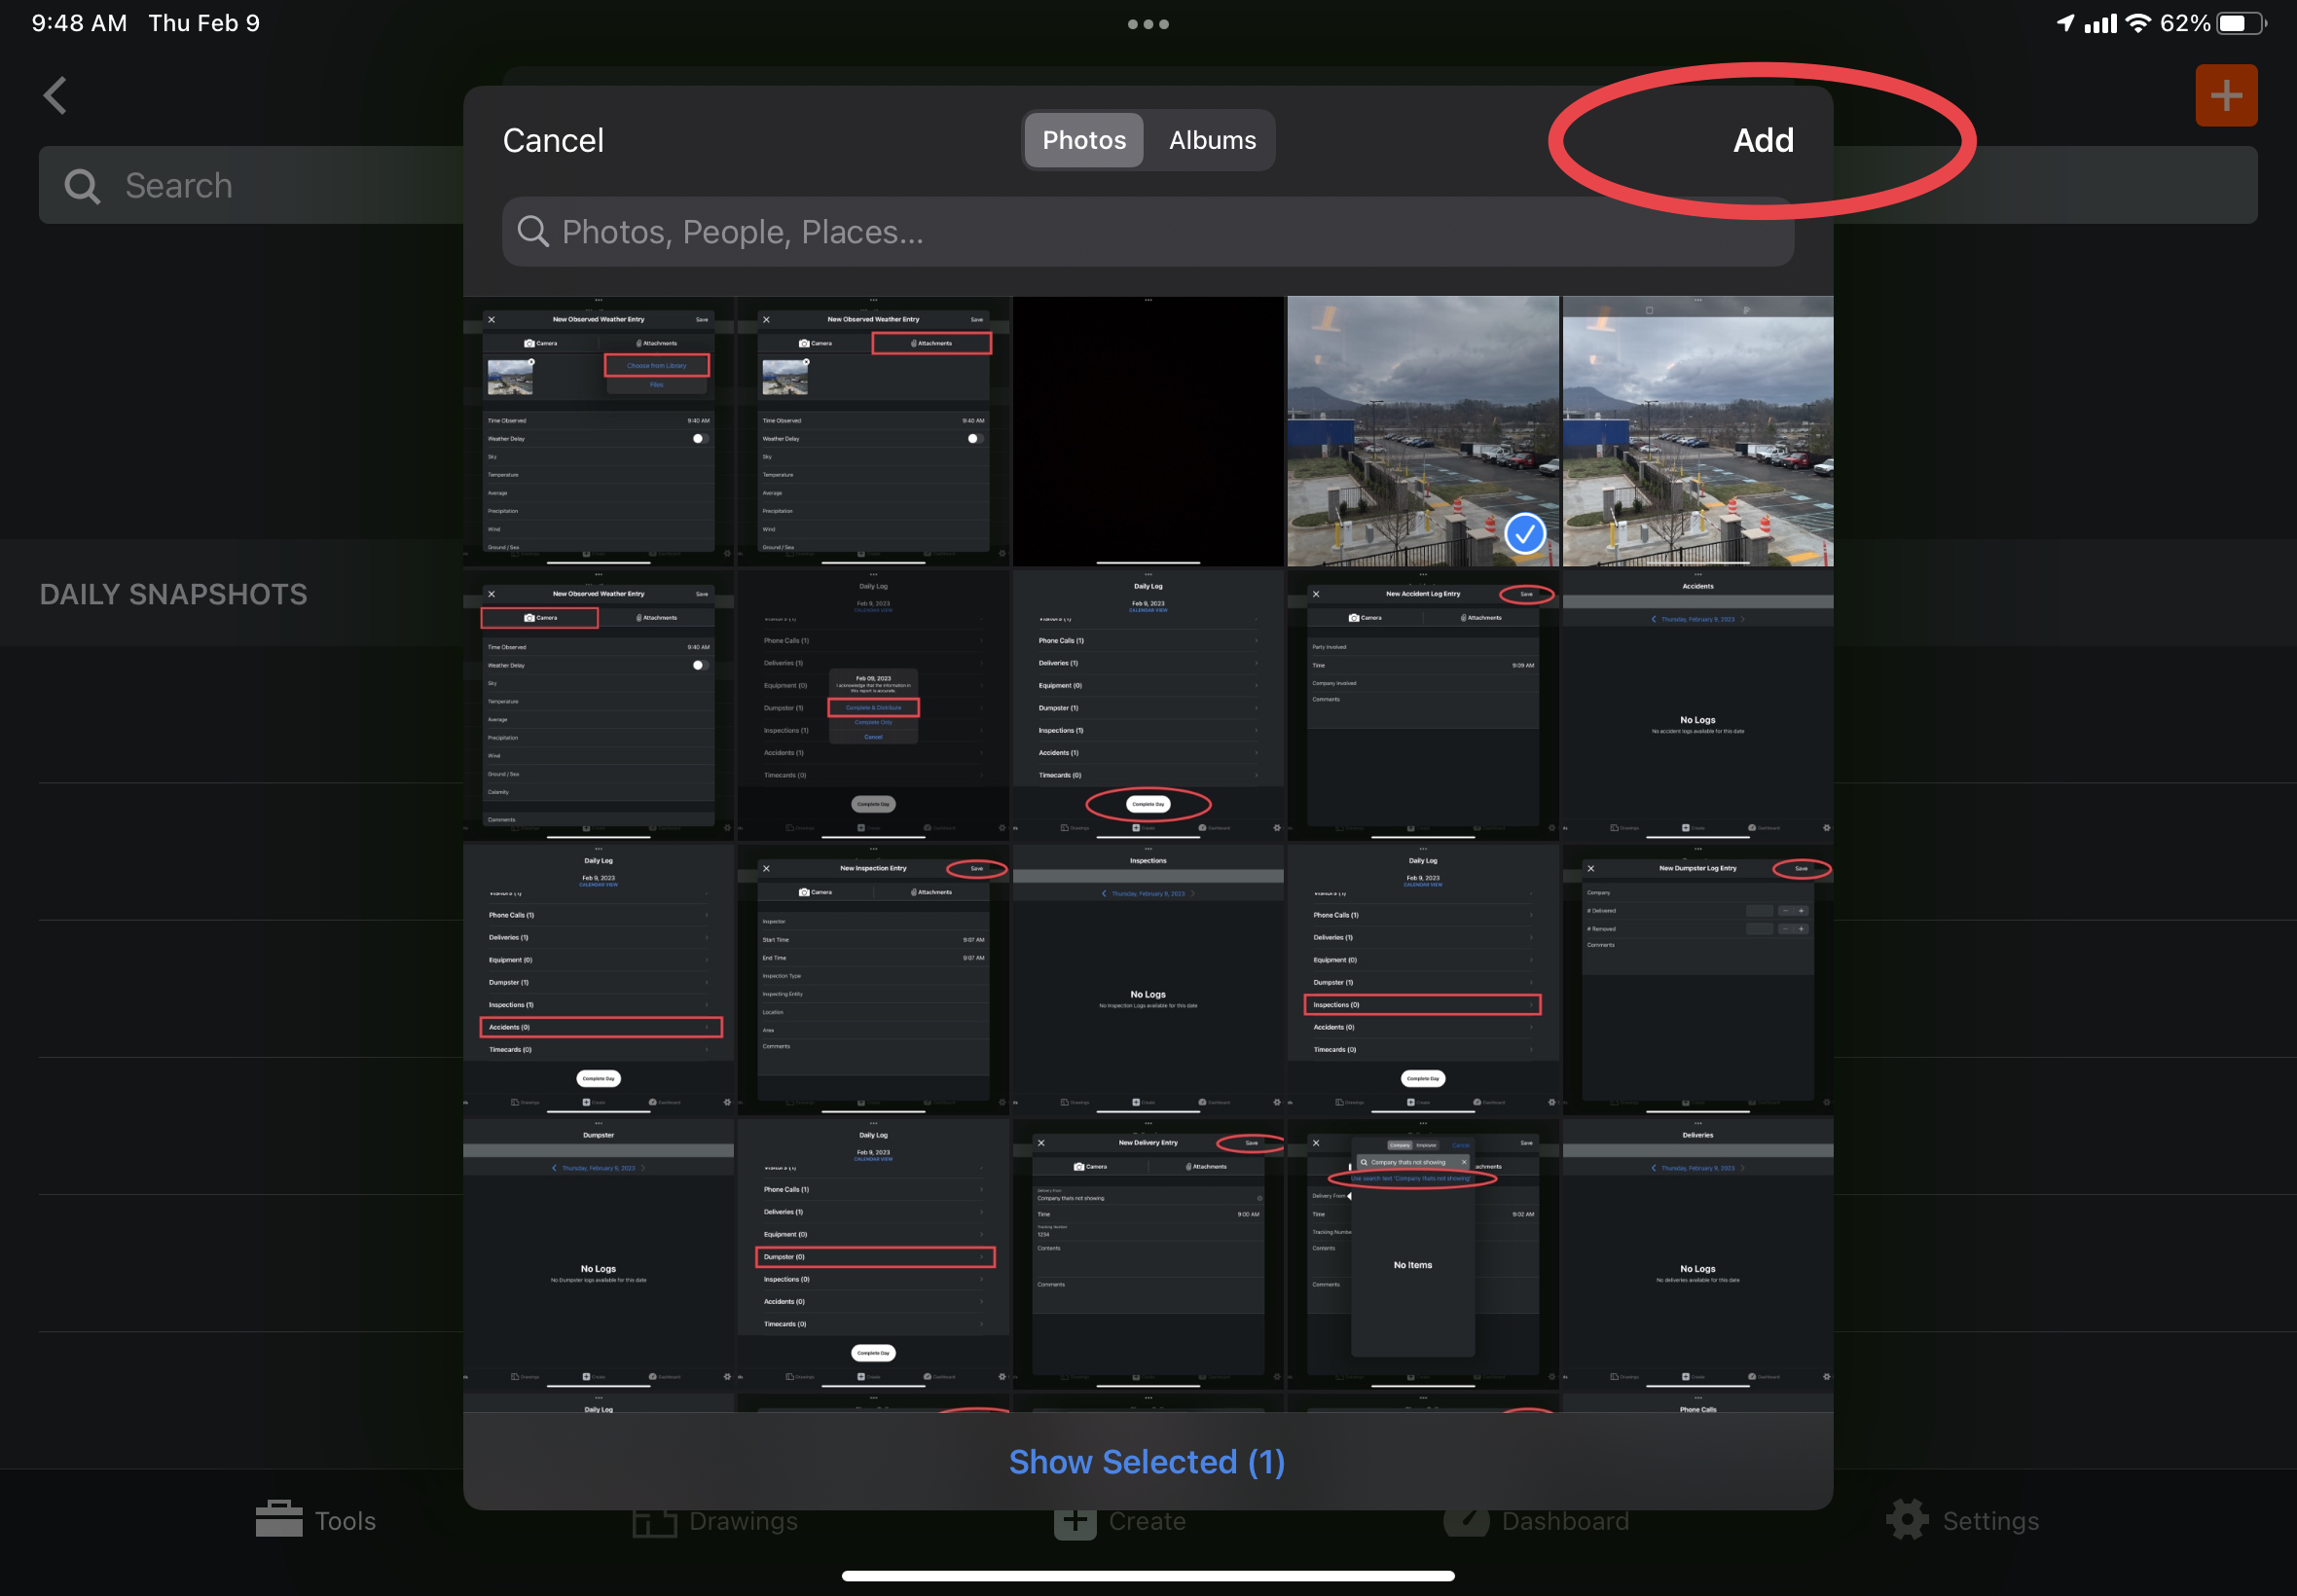Tap the orange plus button
This screenshot has height=1596, width=2297.
click(2225, 96)
